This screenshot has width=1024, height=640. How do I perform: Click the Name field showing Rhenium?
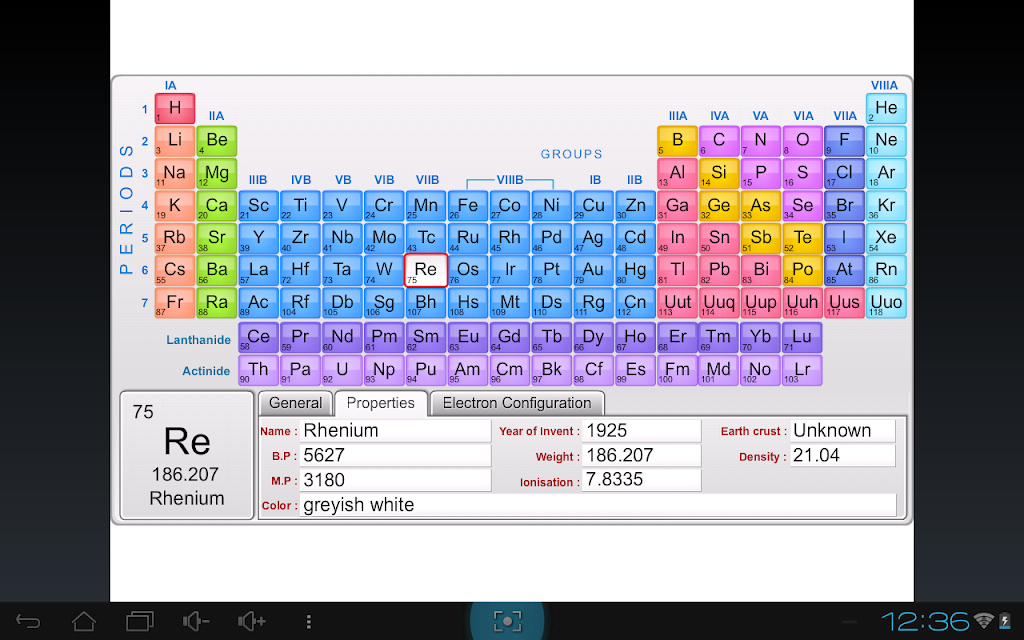click(x=395, y=431)
